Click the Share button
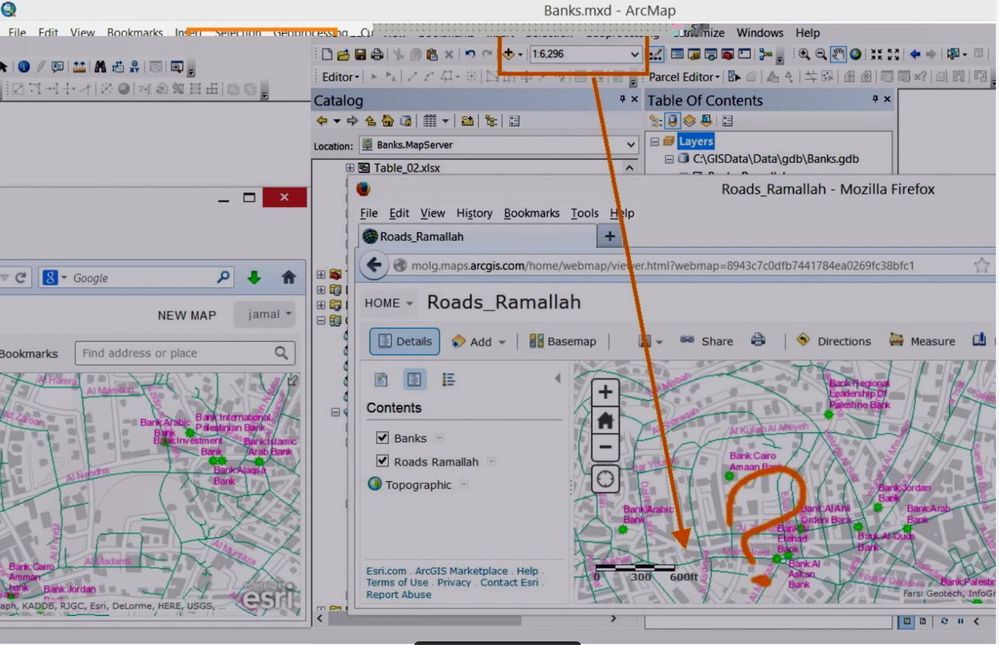The height and width of the screenshot is (645, 999). pos(706,341)
